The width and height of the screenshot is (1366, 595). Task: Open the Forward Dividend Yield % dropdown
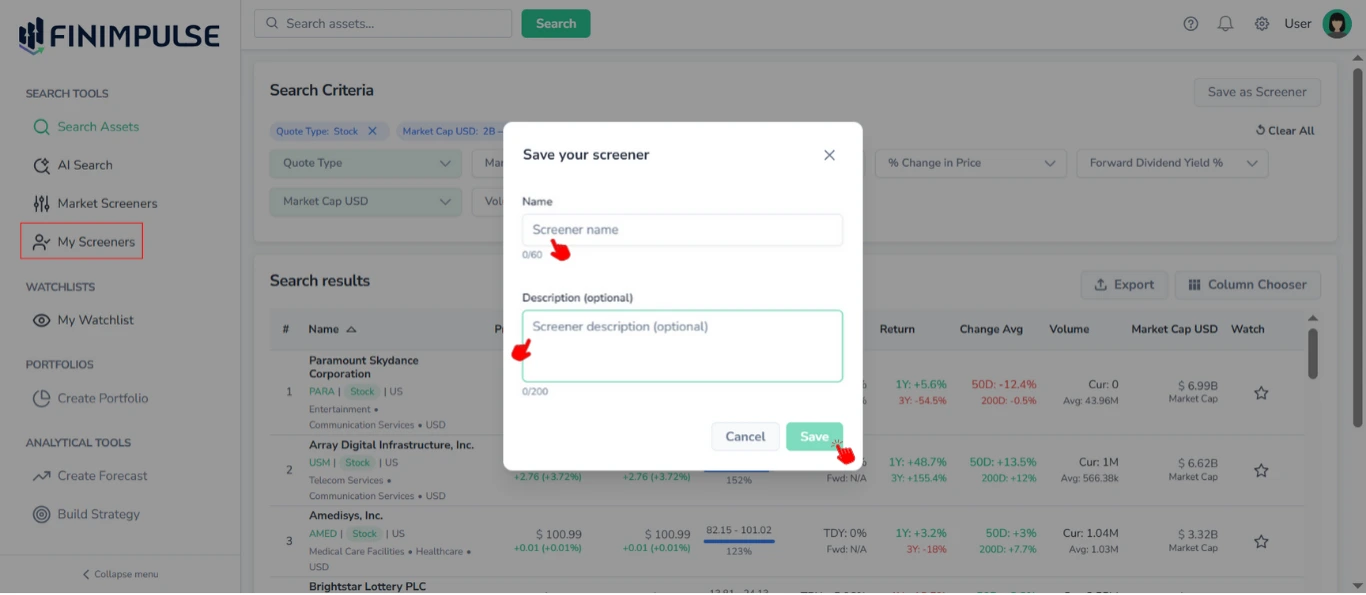point(1172,162)
